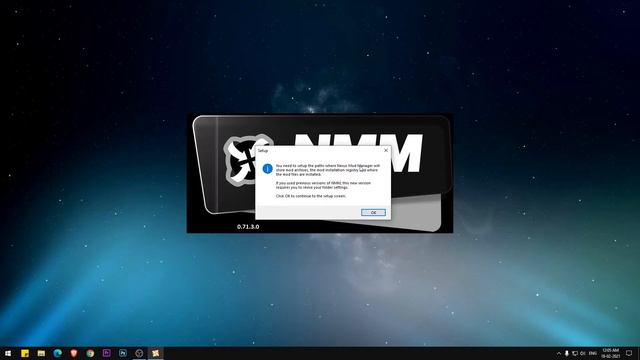This screenshot has height=360, width=640.
Task: Launch Microsoft Edge from the taskbar
Action: tap(58, 353)
